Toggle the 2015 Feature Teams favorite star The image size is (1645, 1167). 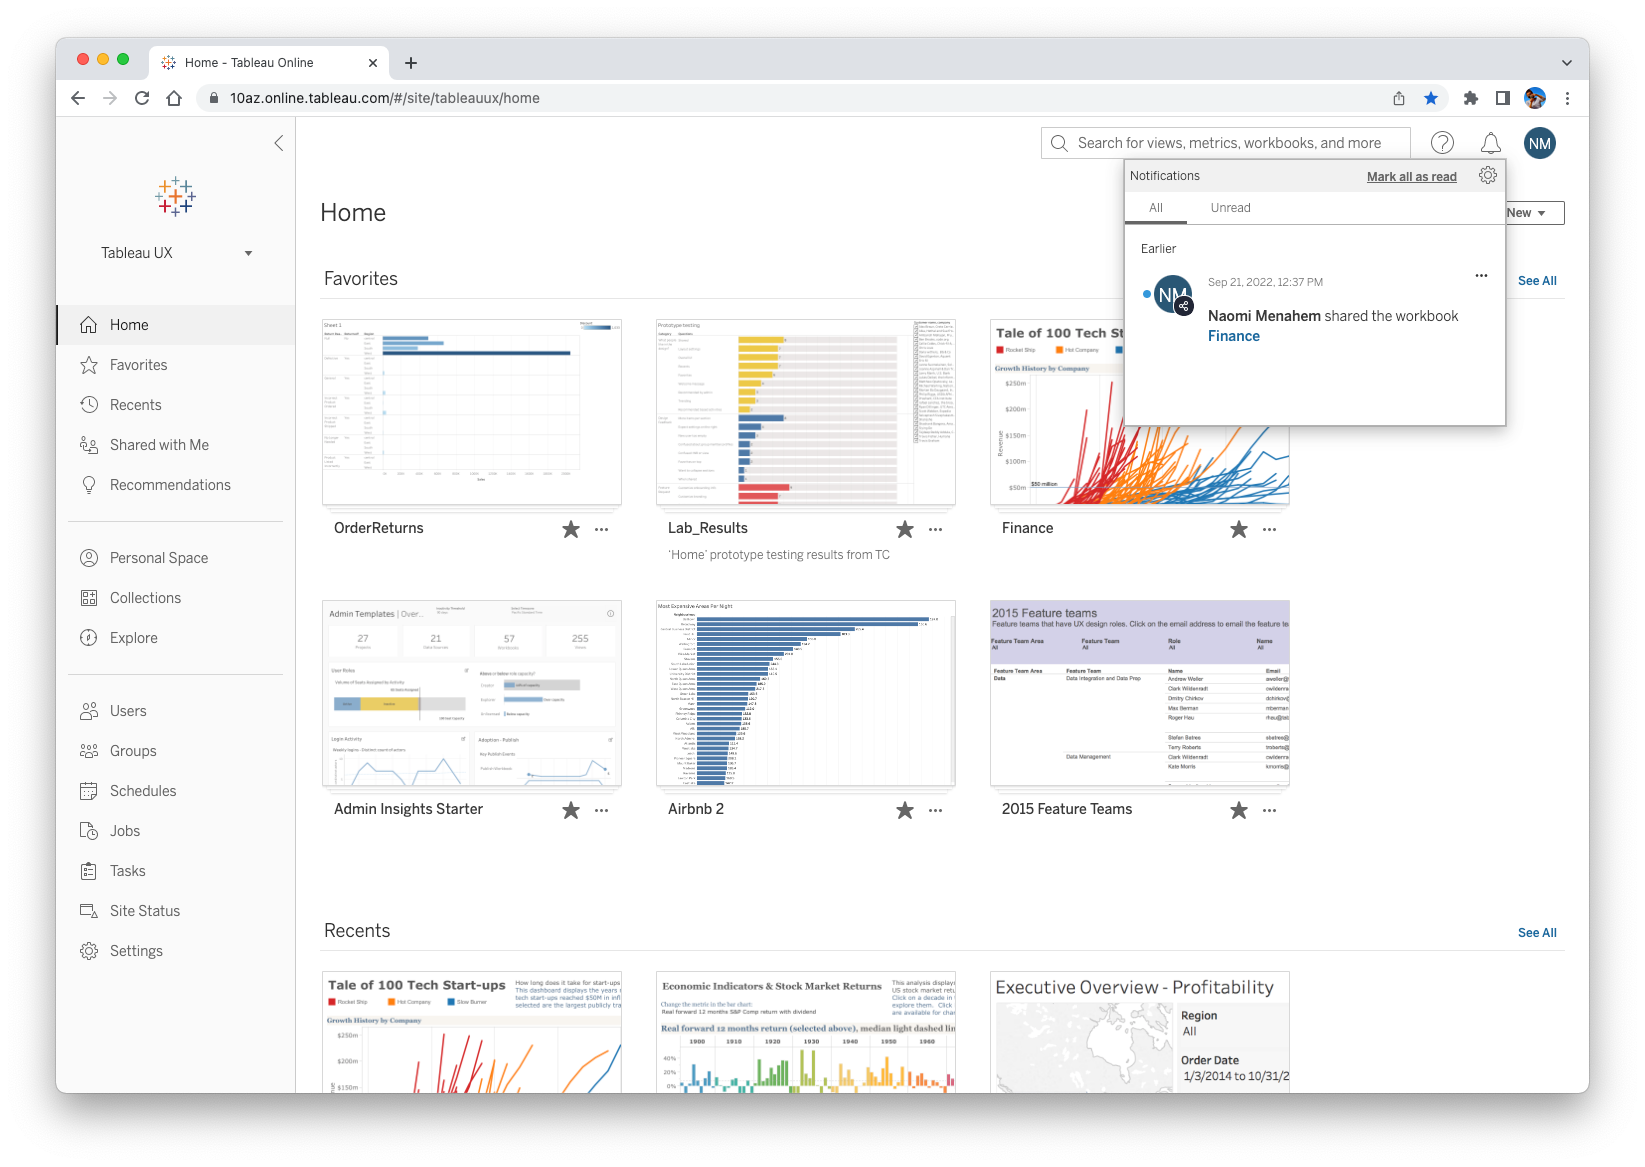click(x=1239, y=810)
